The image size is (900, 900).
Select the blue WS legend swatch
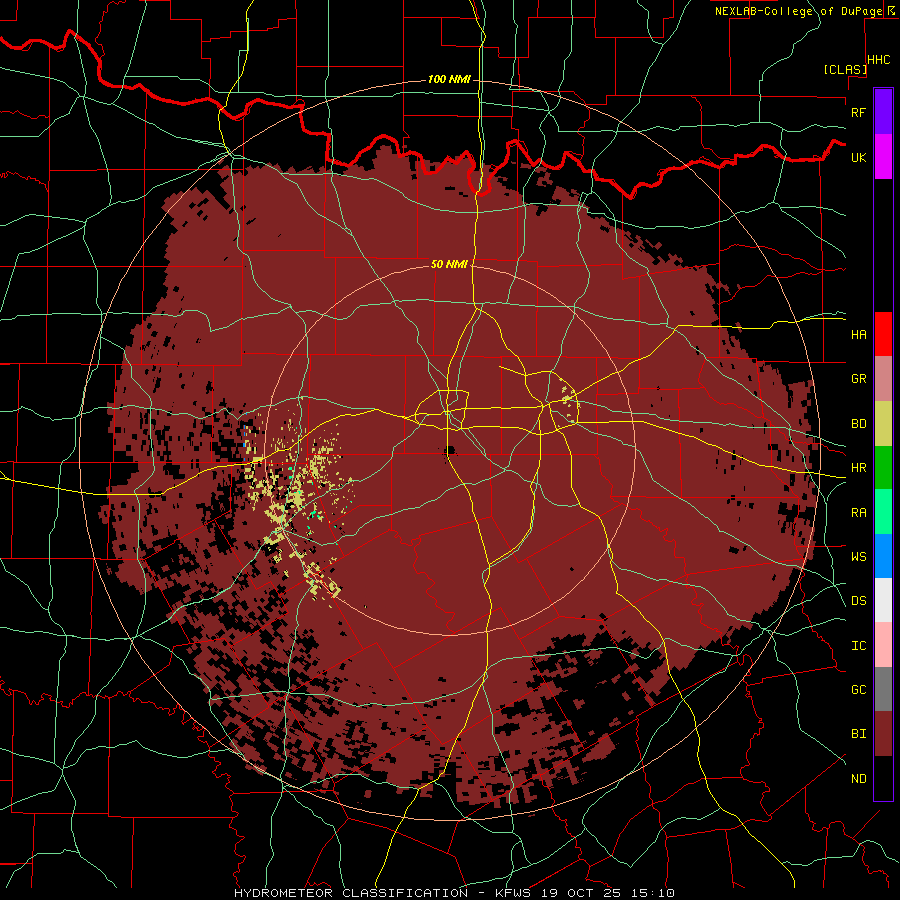pyautogui.click(x=883, y=556)
